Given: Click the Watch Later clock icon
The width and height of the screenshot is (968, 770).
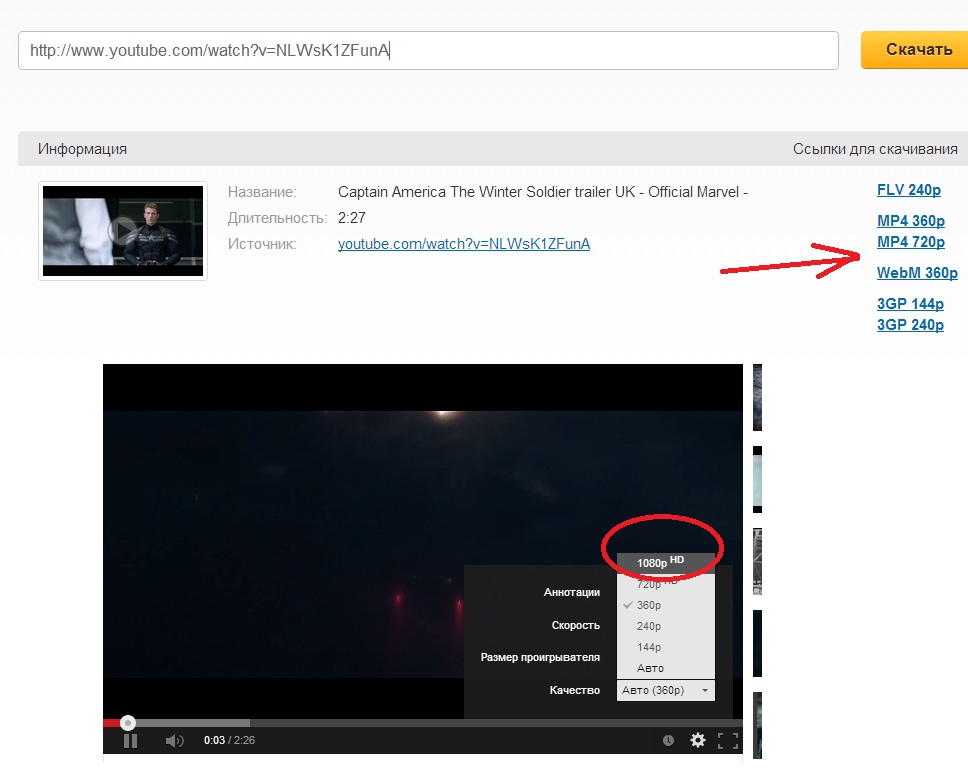Looking at the screenshot, I should pos(668,741).
